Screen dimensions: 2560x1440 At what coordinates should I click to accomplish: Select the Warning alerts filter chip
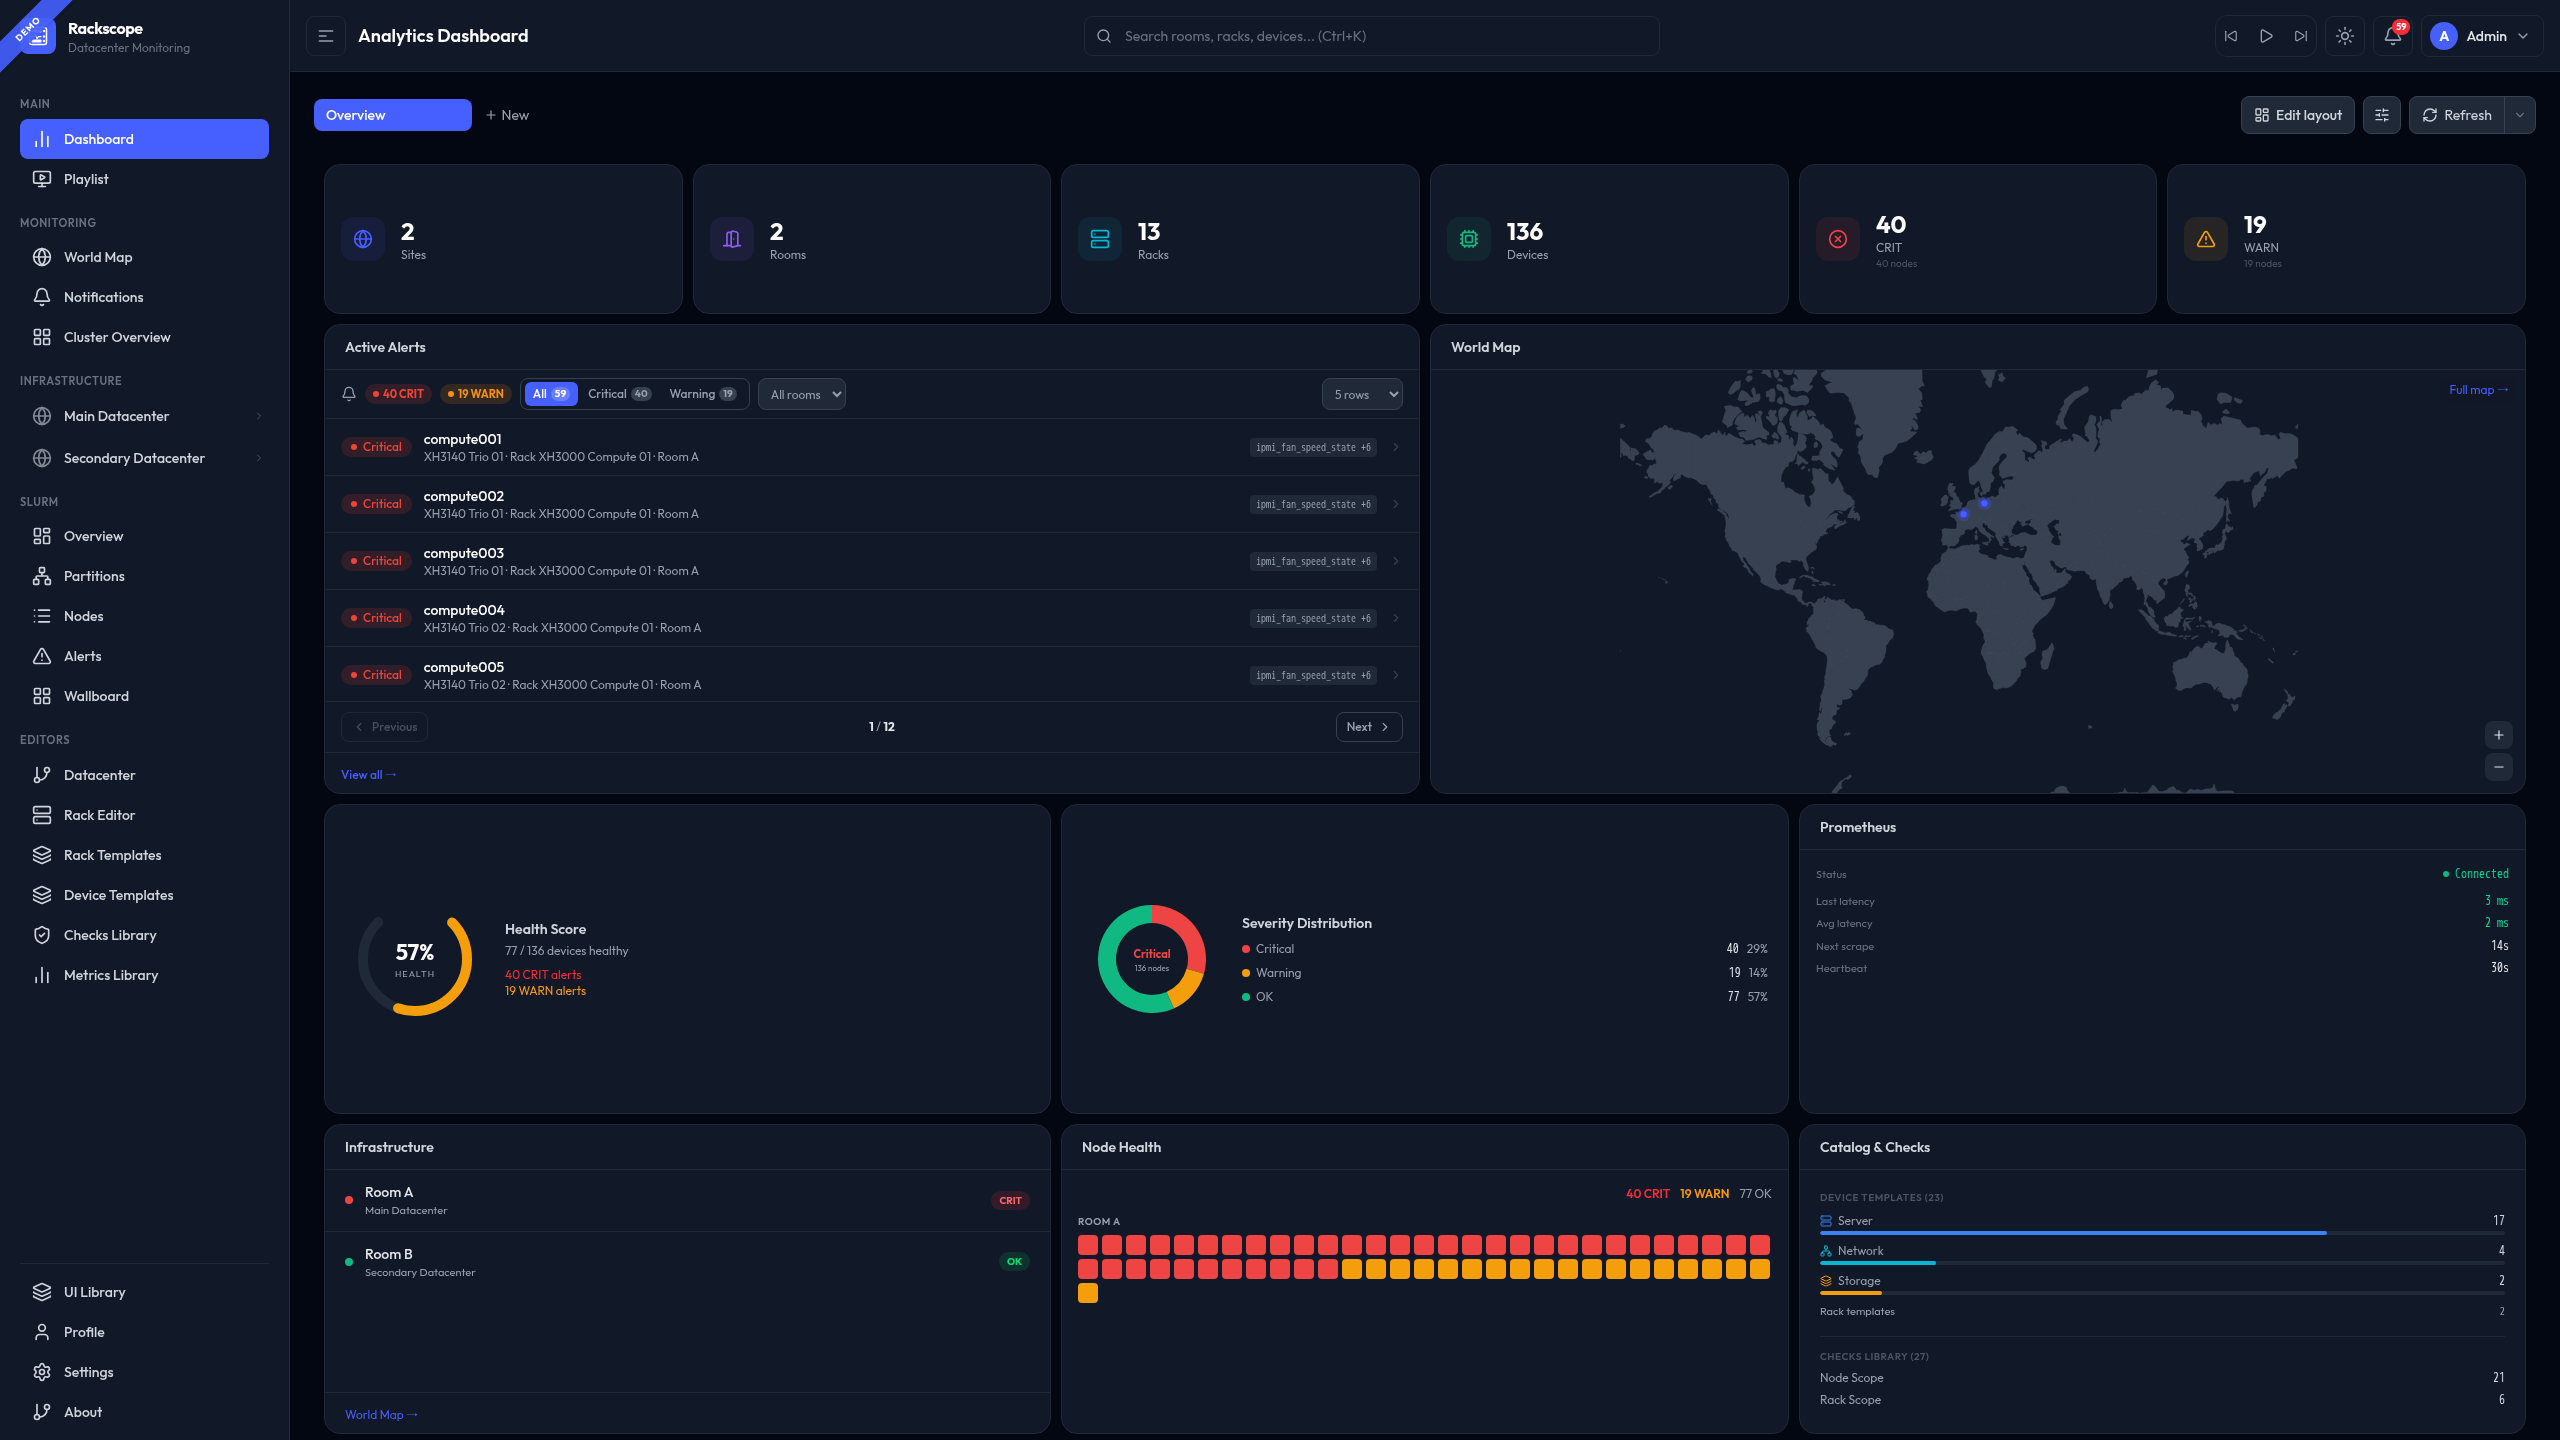703,394
